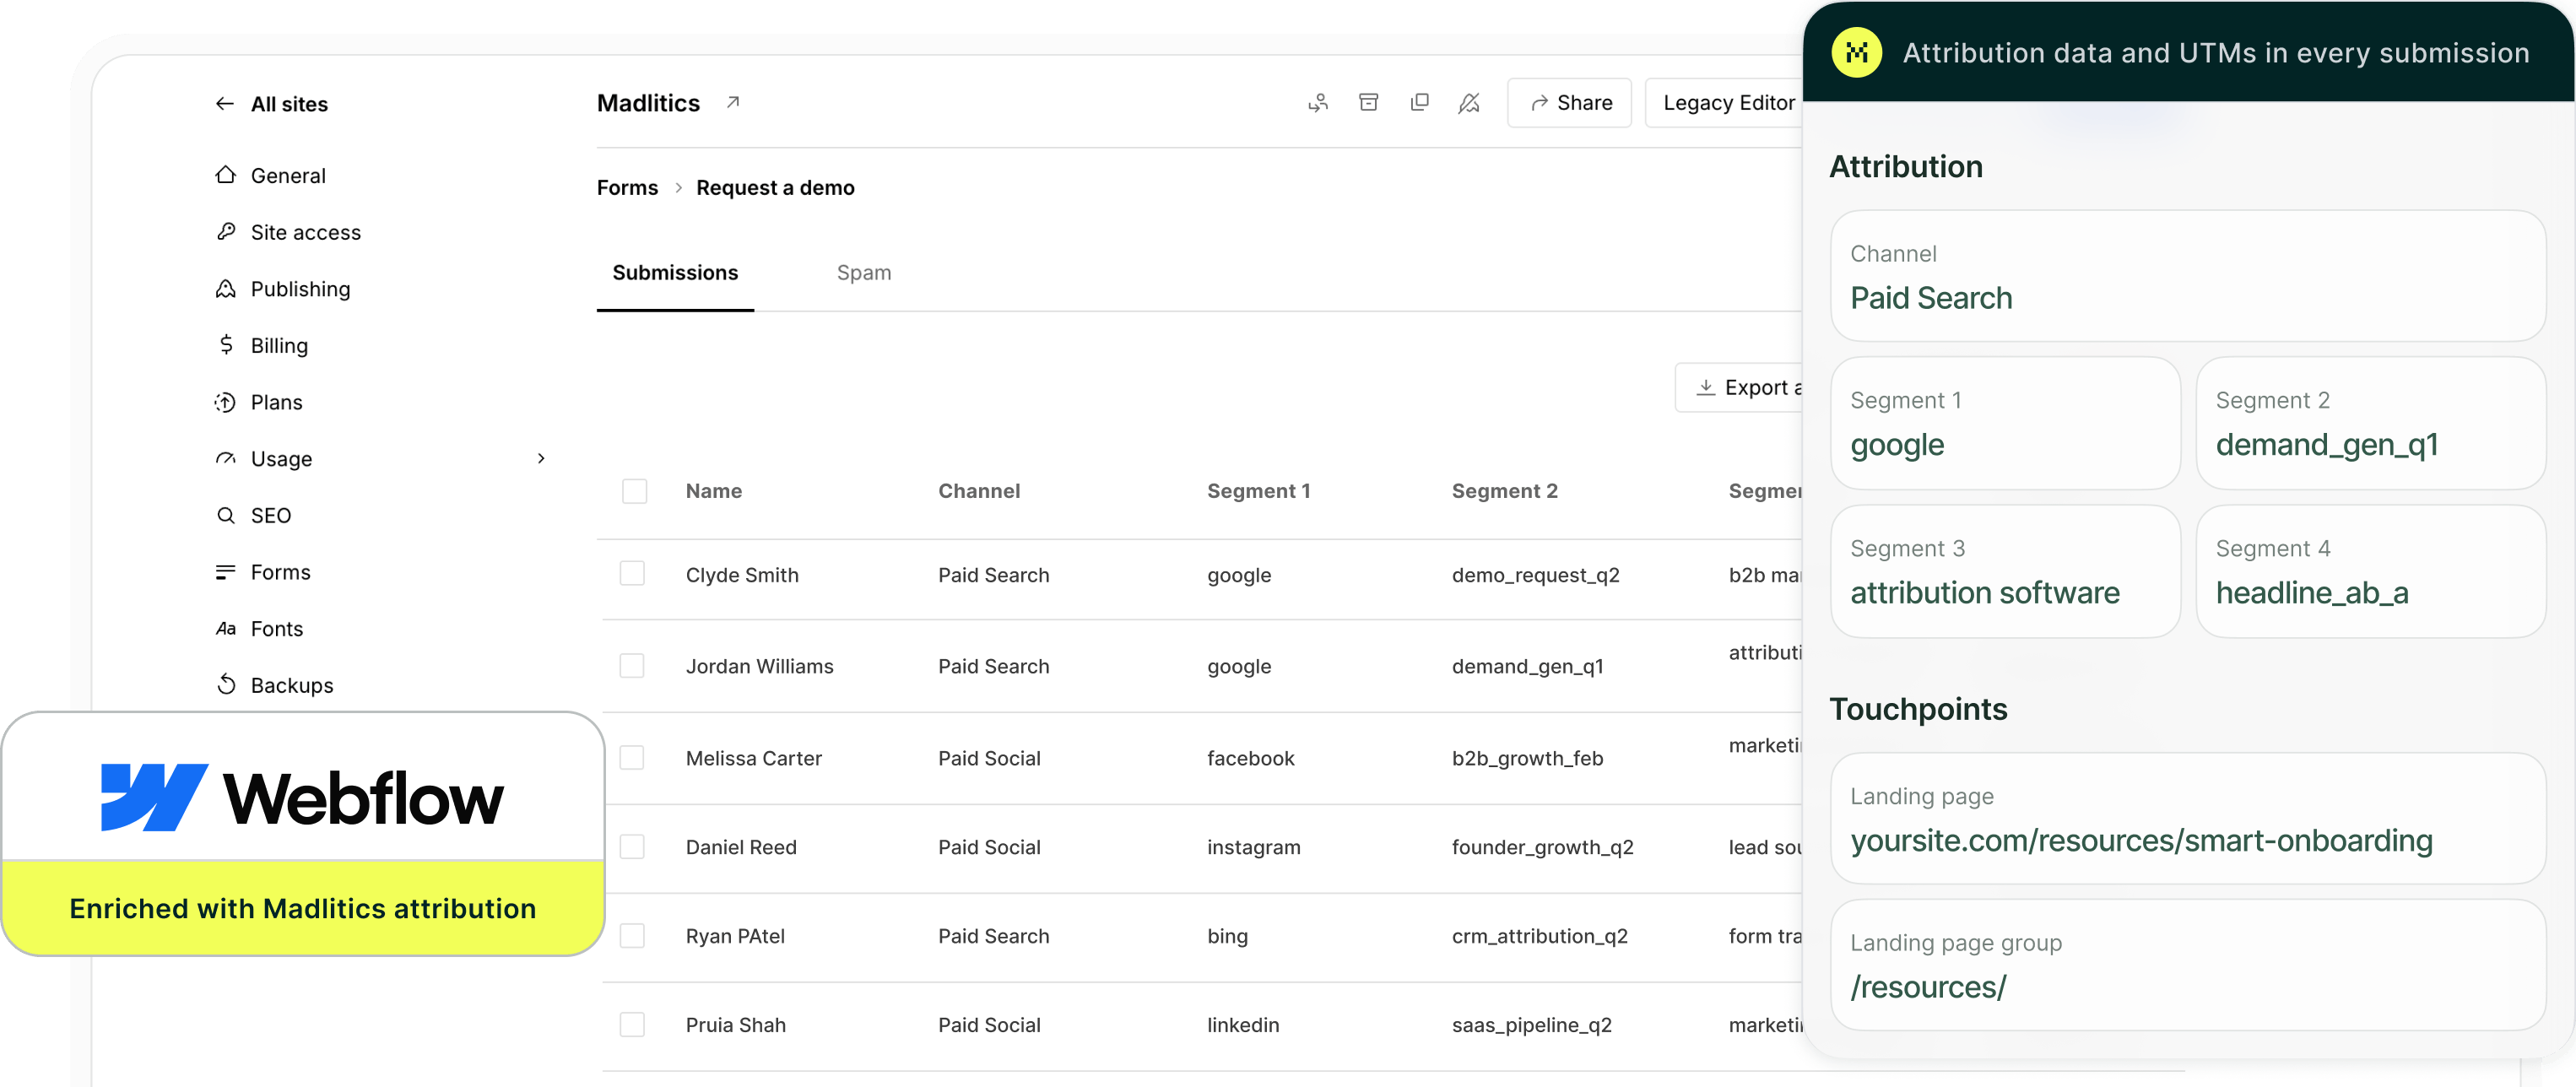
Task: Open Madlitics site via external arrow icon
Action: (x=733, y=103)
